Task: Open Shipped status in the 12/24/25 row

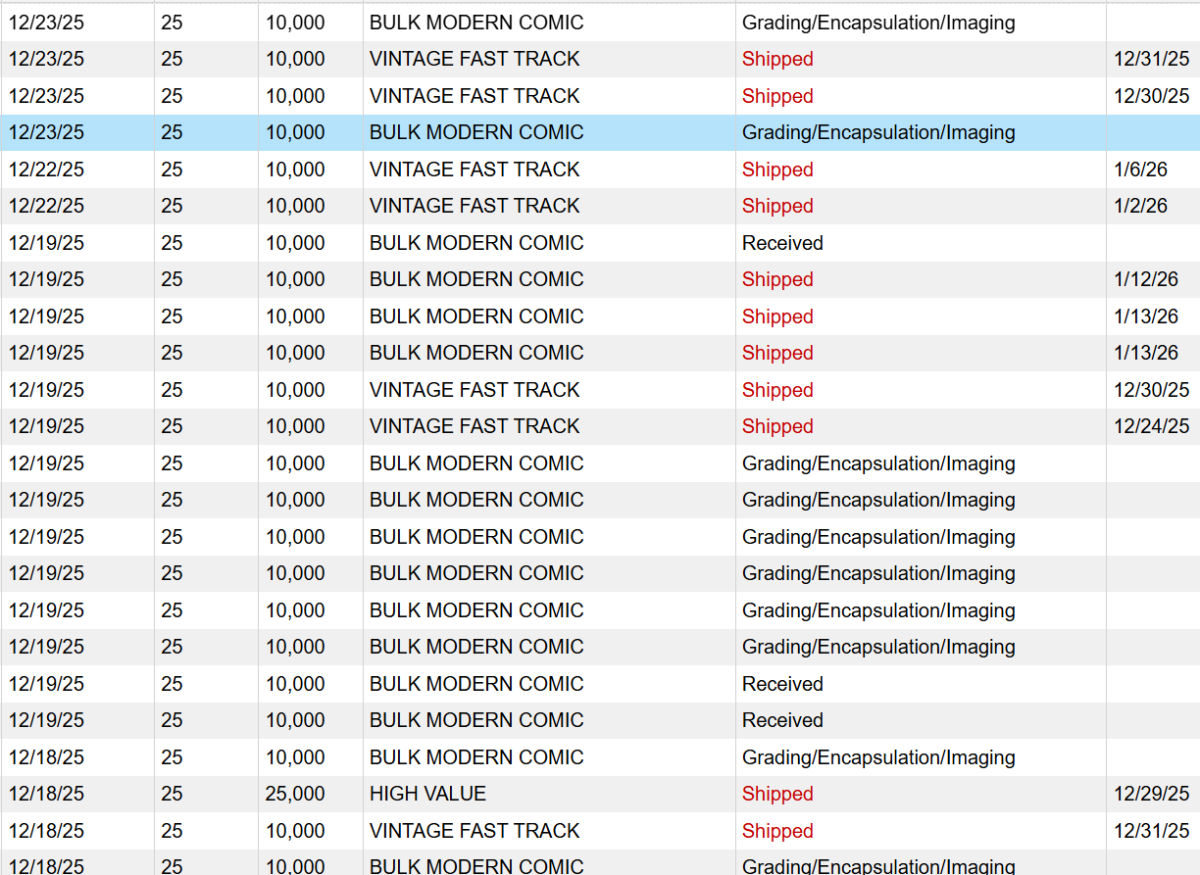Action: [x=777, y=427]
